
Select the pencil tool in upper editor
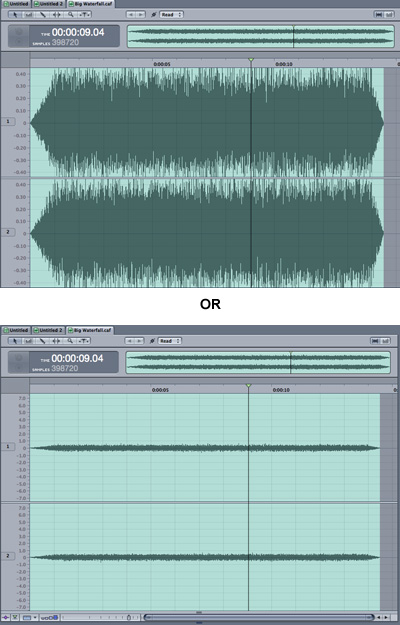(43, 15)
